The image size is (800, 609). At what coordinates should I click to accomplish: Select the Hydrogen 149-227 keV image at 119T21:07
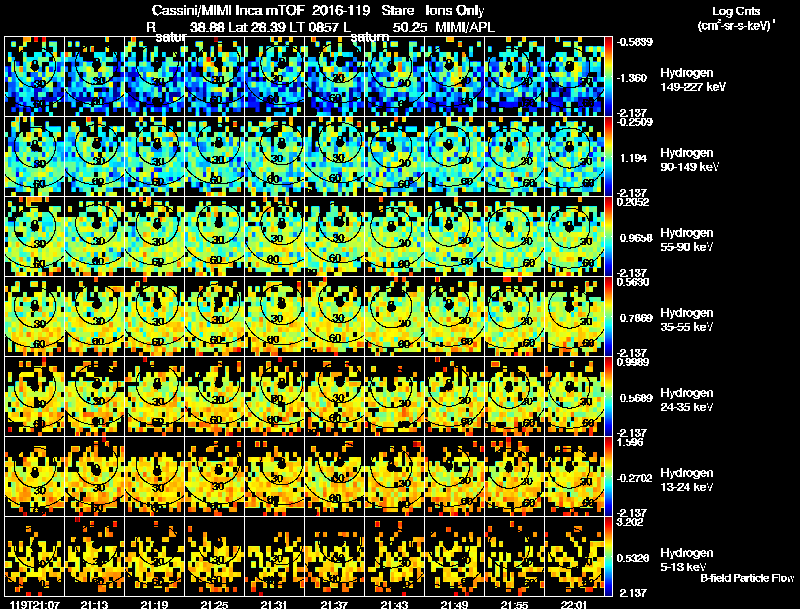[x=34, y=76]
